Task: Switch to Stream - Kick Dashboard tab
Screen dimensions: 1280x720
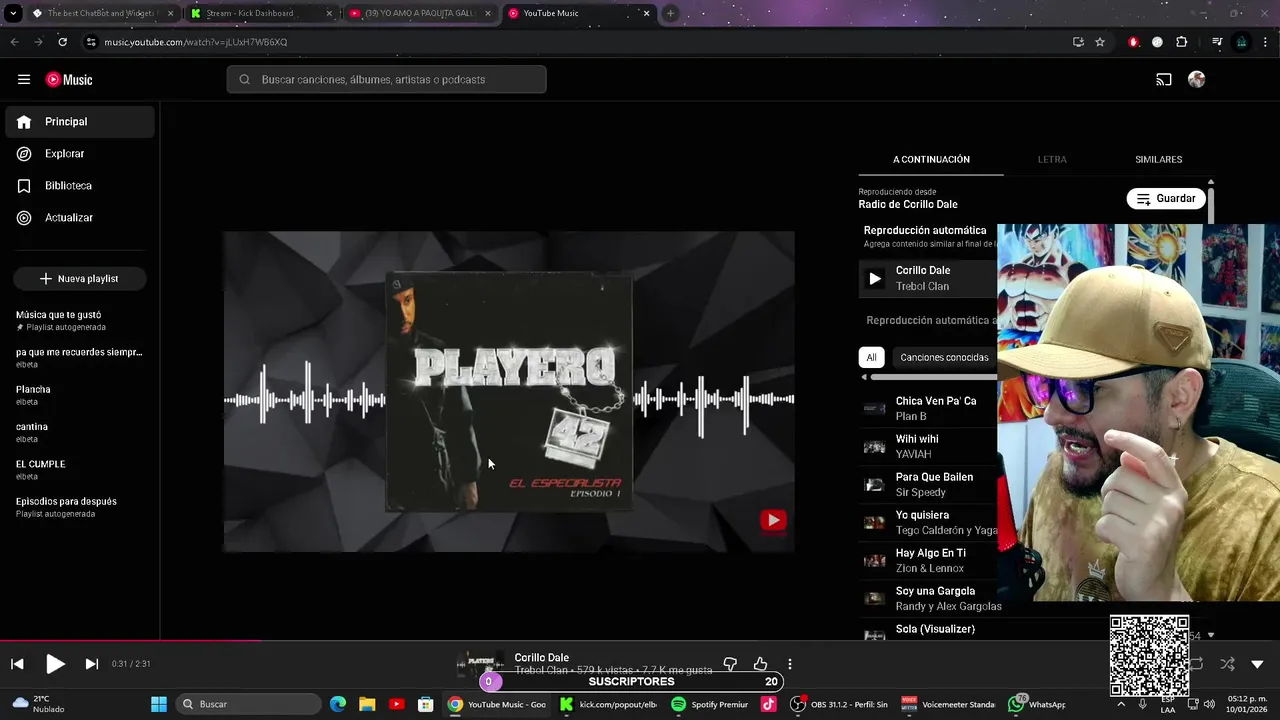Action: click(260, 13)
